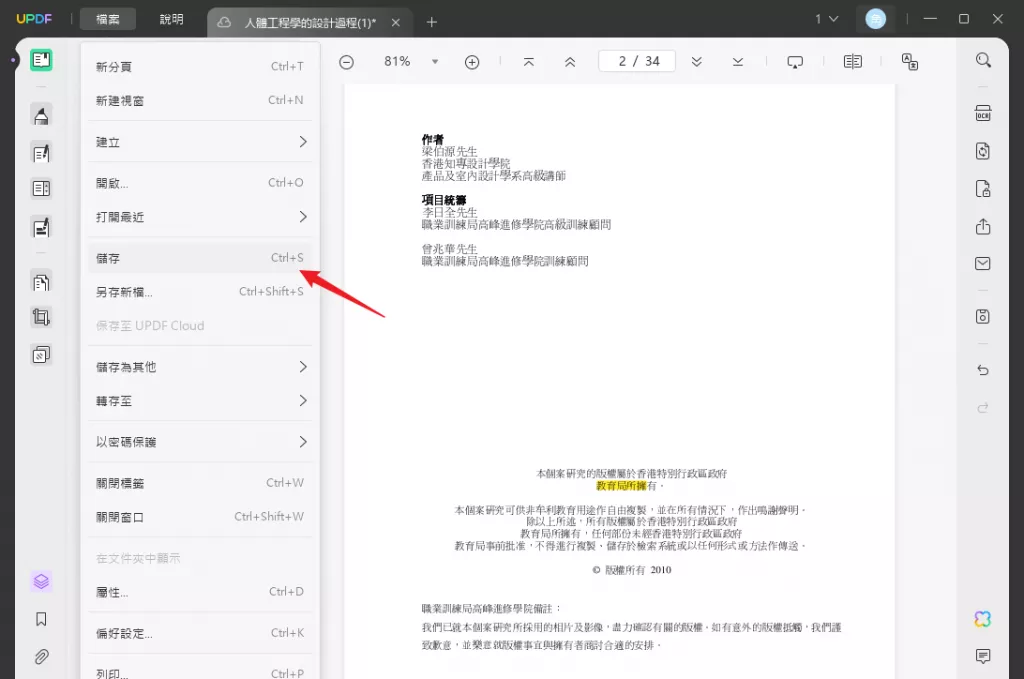
Task: Send the file by email
Action: tap(983, 263)
